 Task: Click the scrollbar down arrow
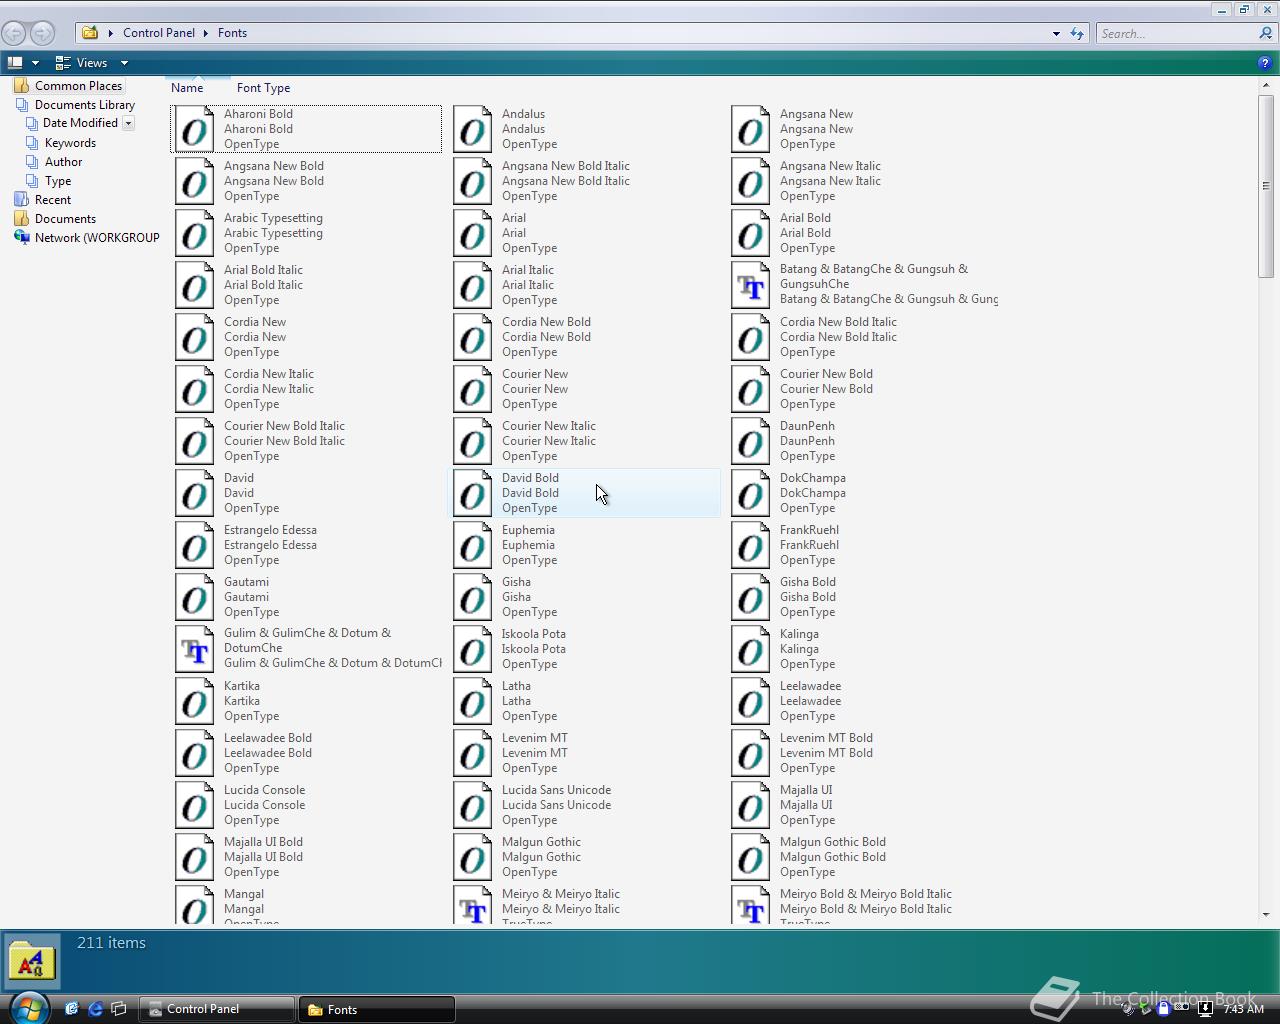pyautogui.click(x=1266, y=914)
